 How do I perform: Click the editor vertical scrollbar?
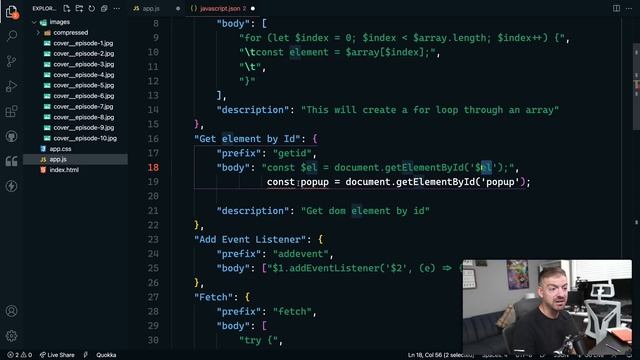pyautogui.click(x=636, y=86)
